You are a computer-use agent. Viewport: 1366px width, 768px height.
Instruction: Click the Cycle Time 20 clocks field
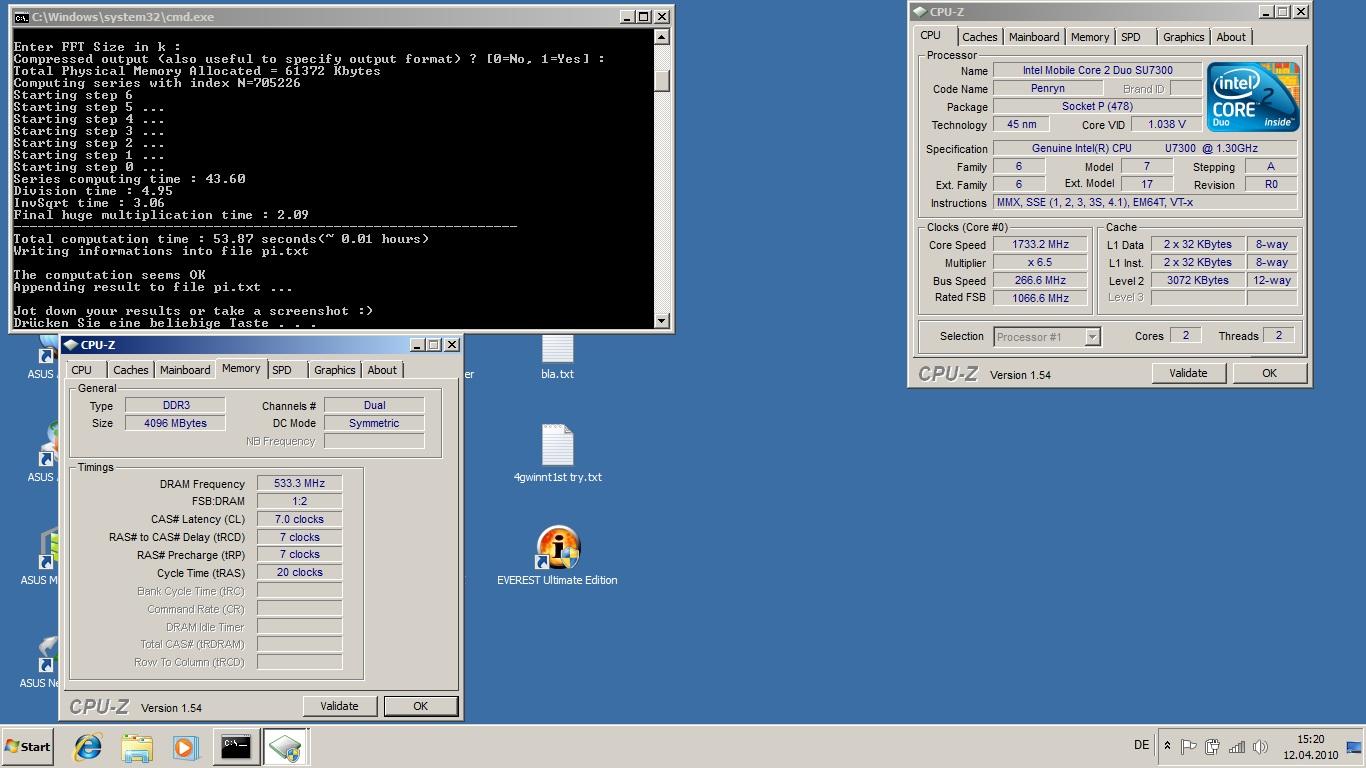point(300,573)
